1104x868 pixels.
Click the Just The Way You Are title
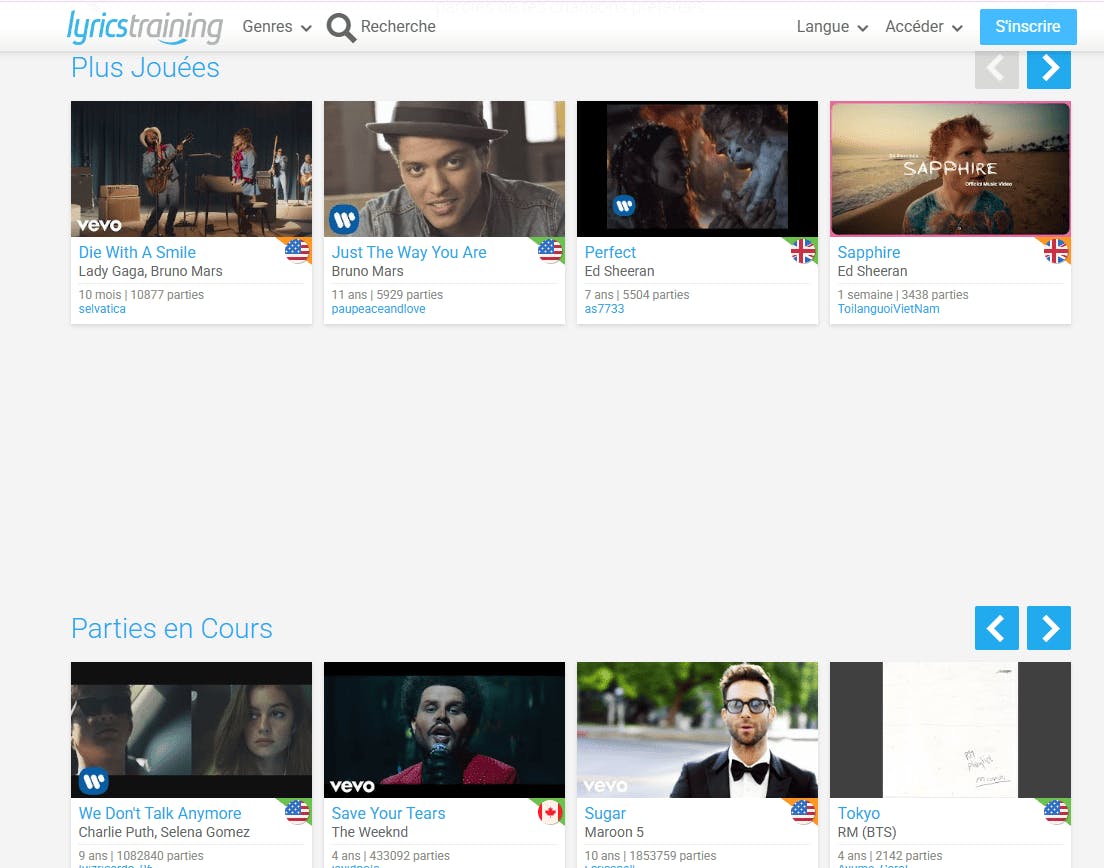[x=409, y=252]
